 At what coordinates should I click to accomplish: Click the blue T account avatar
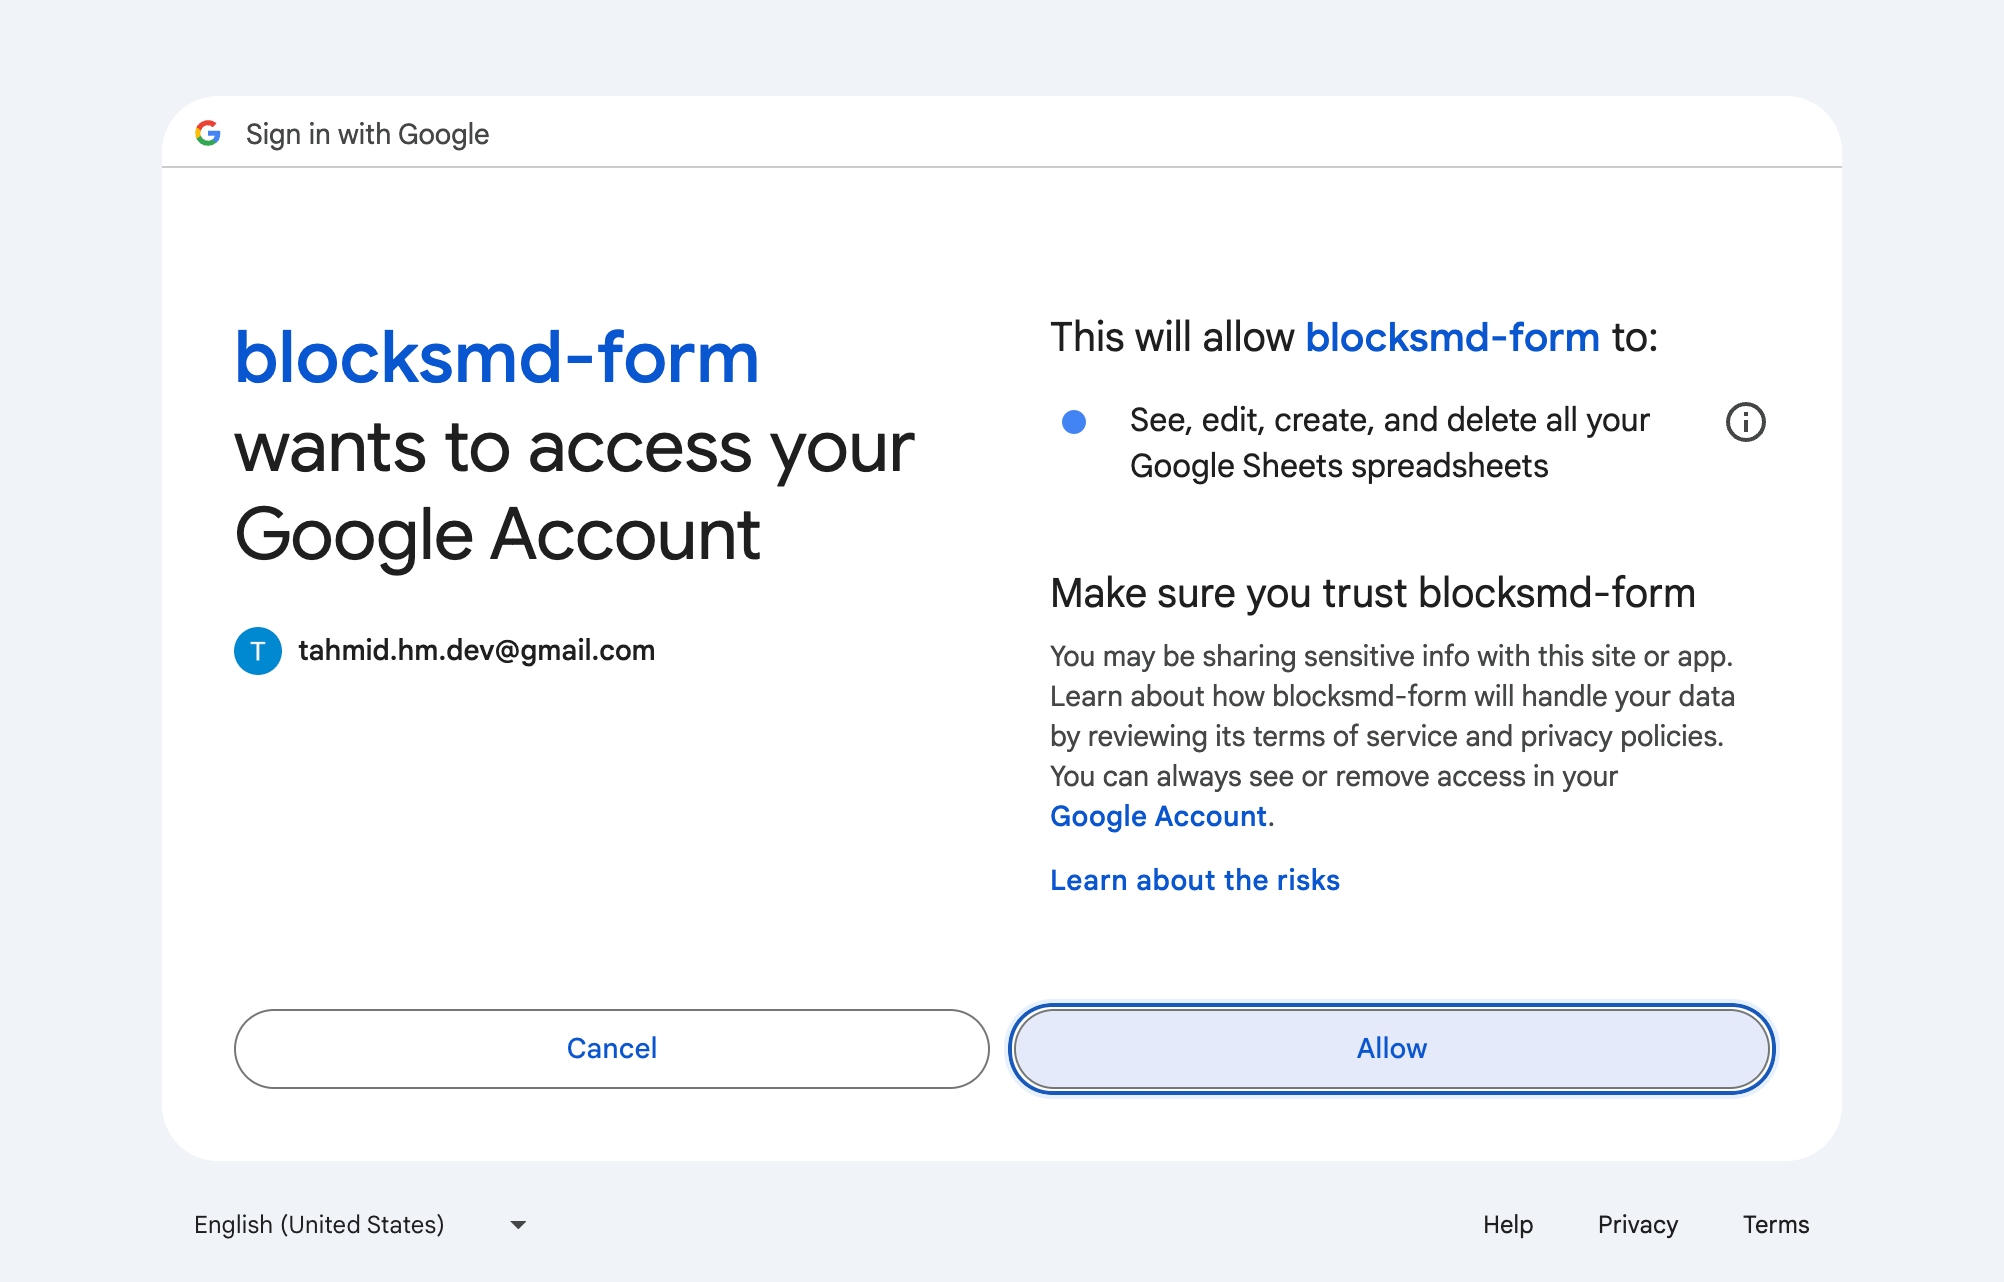click(x=258, y=651)
